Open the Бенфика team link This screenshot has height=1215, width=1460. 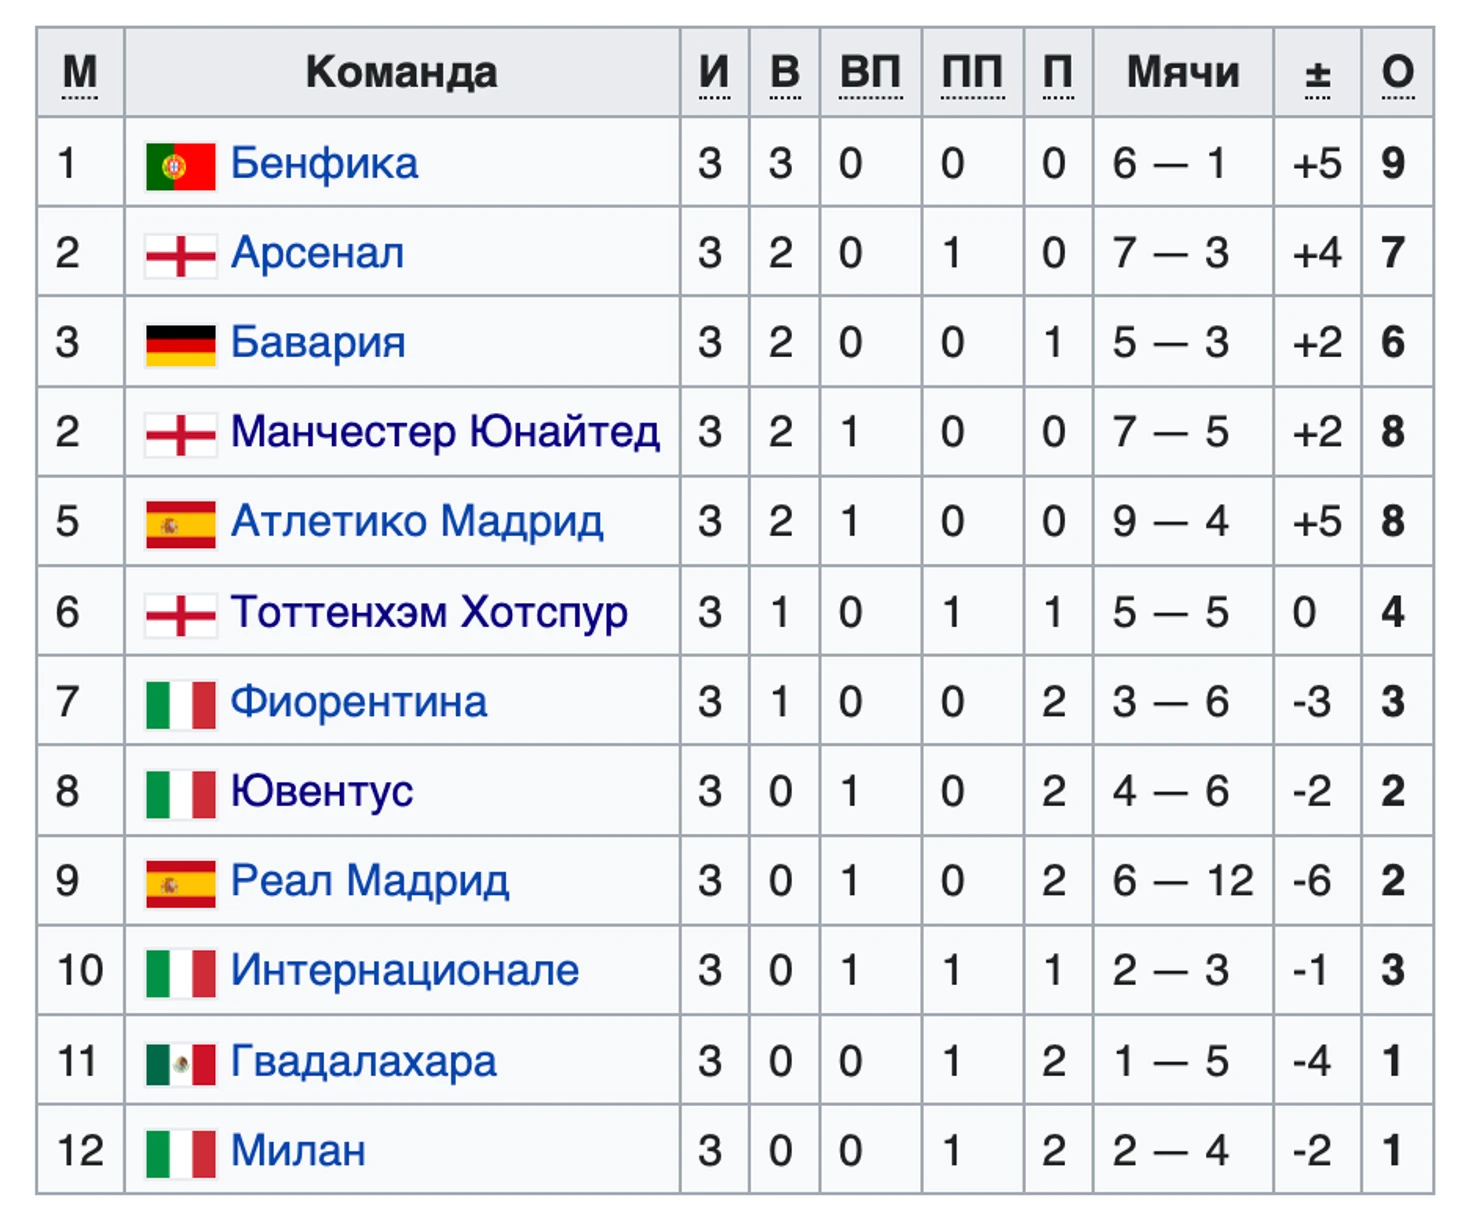coord(324,164)
